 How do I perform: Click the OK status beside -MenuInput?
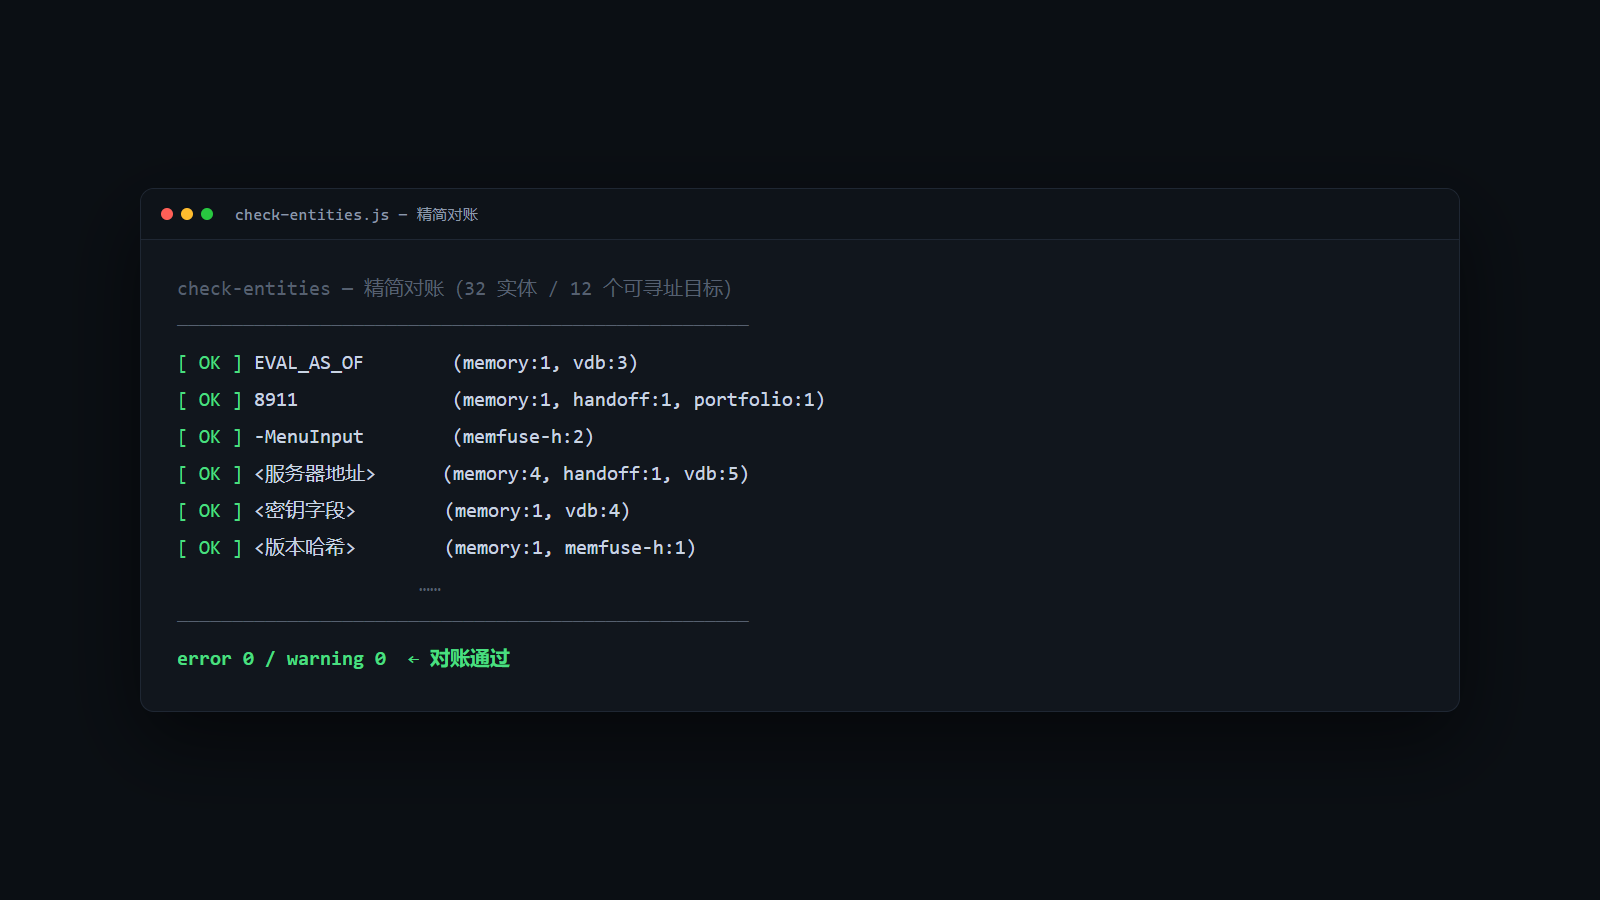click(210, 437)
